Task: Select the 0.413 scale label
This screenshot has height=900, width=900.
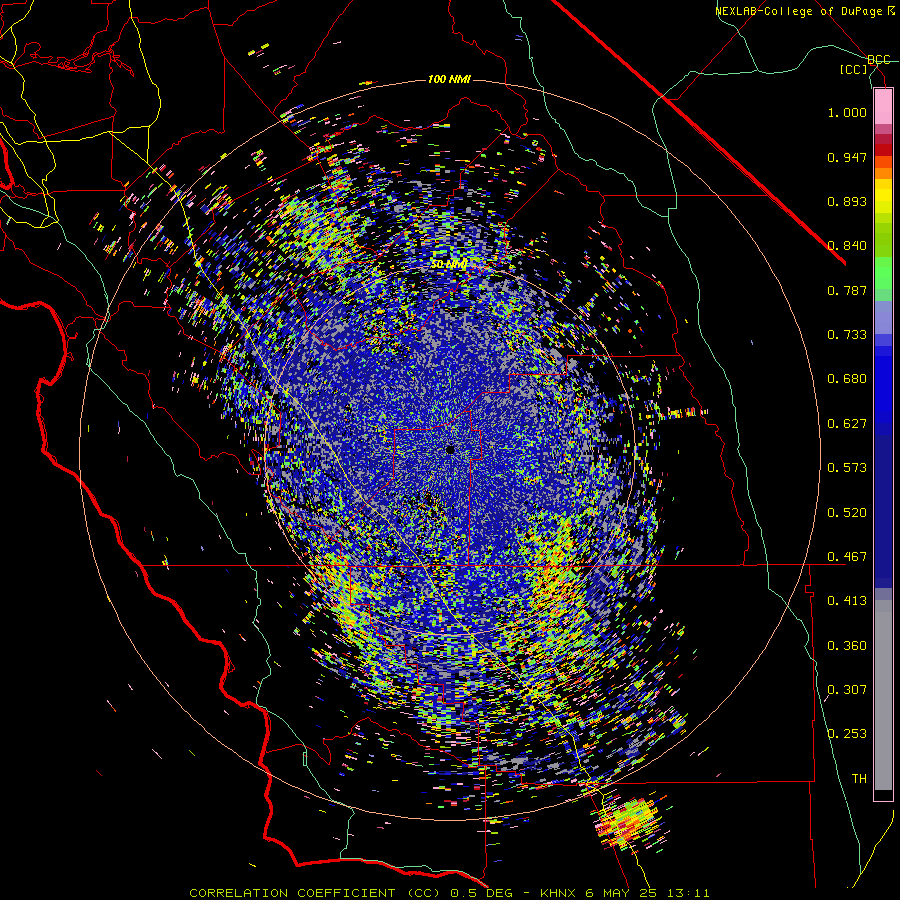Action: [x=847, y=601]
